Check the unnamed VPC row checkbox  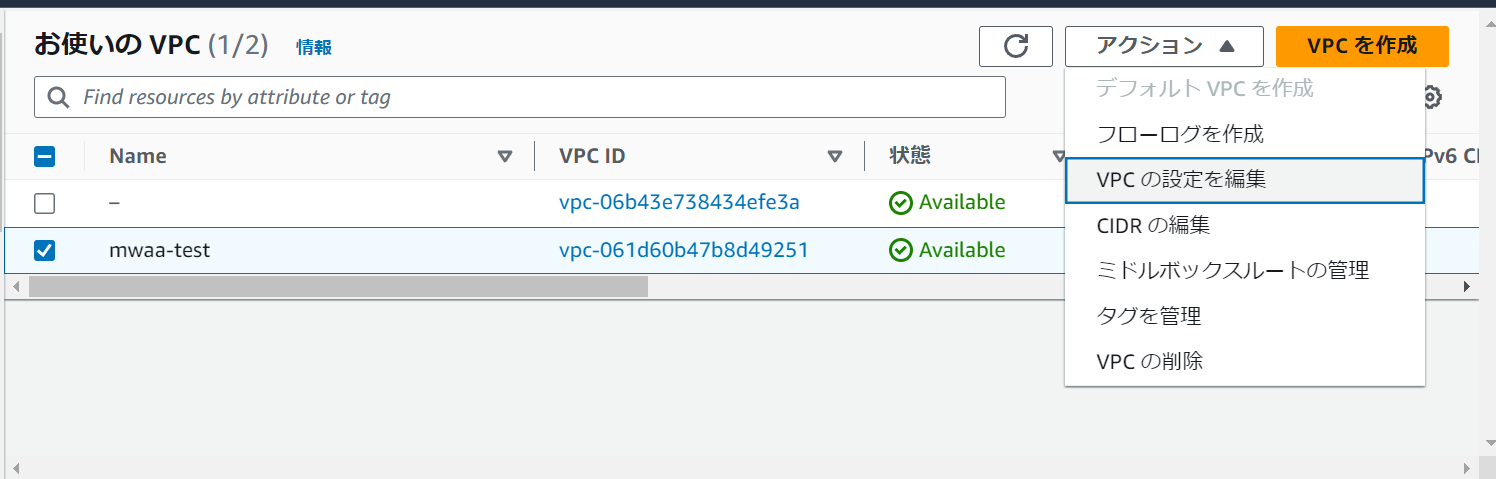pos(45,203)
